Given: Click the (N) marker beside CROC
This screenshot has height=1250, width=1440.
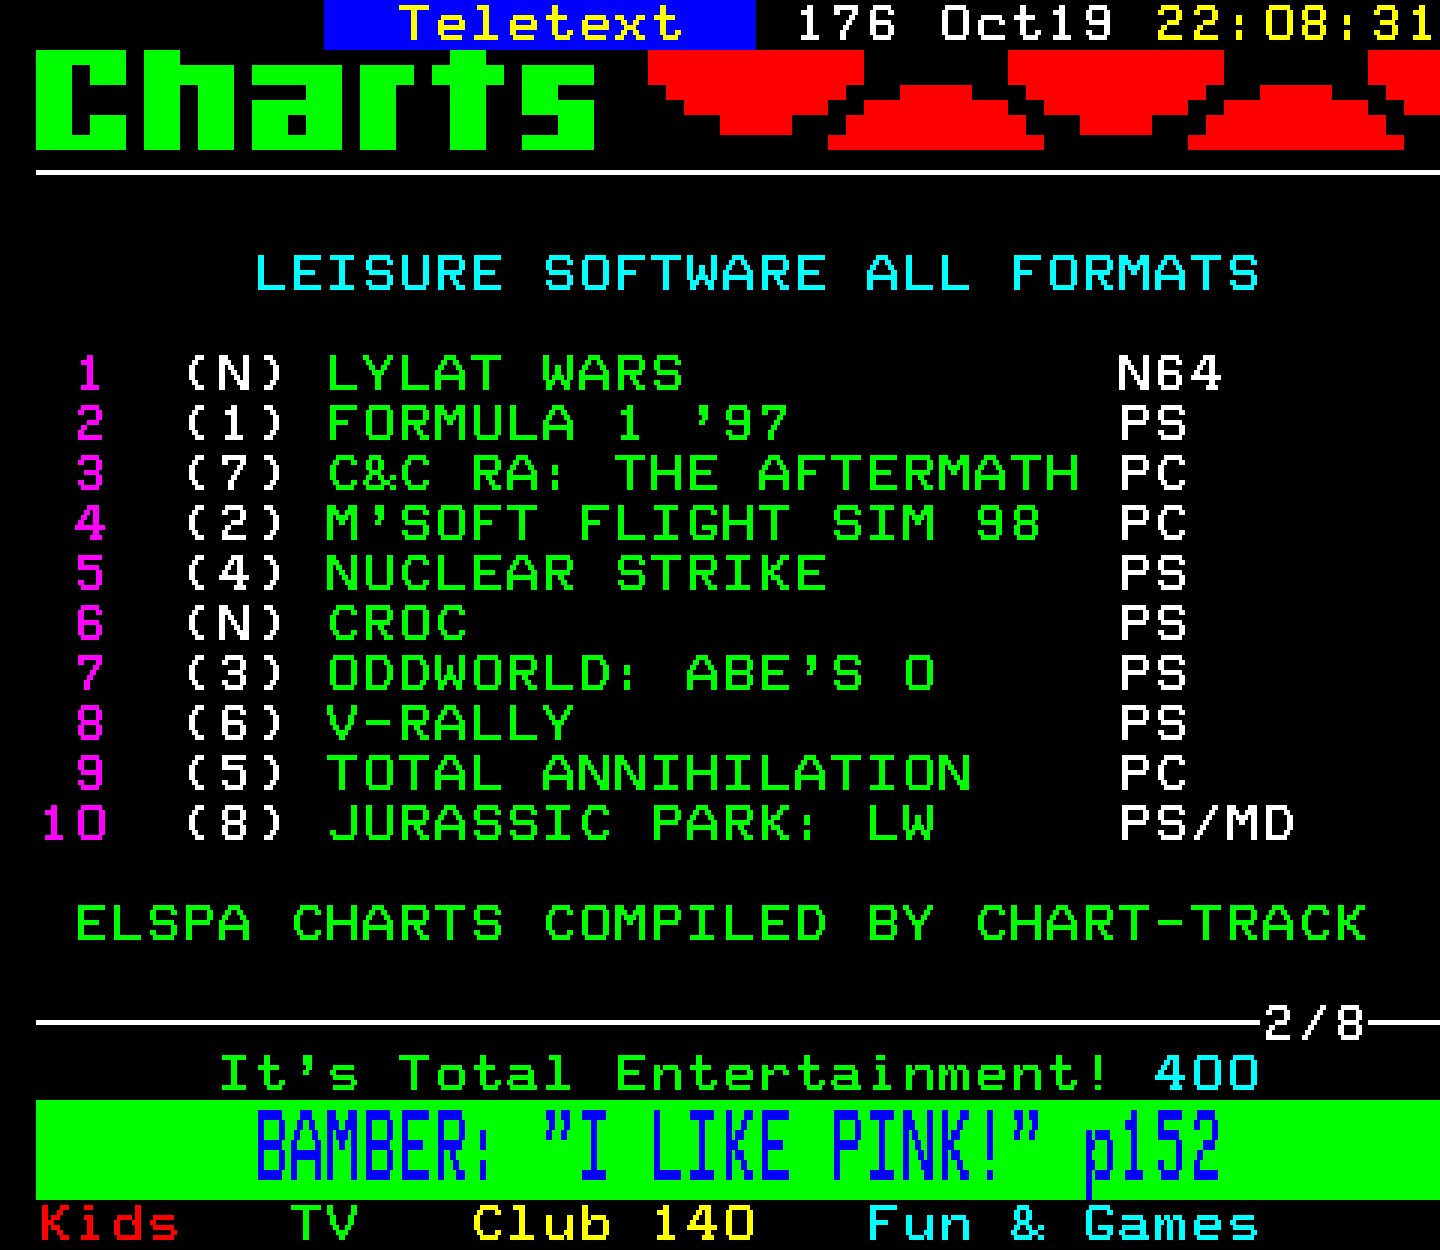Looking at the screenshot, I should 235,624.
